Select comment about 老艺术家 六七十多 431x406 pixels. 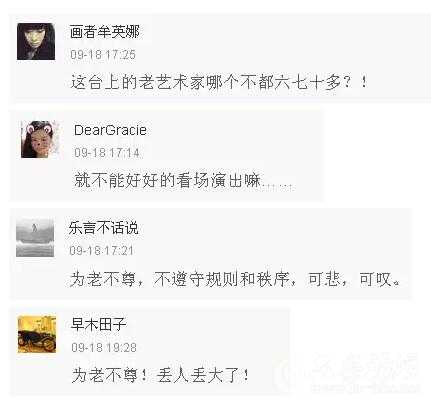click(219, 82)
